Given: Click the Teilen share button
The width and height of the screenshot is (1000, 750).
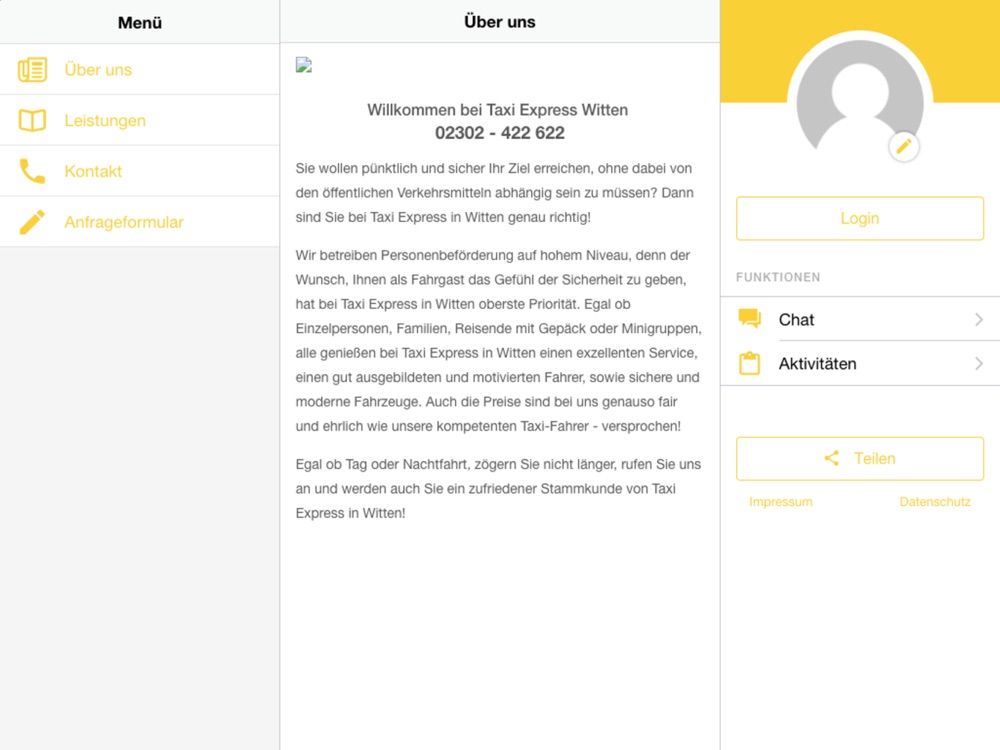Looking at the screenshot, I should click(860, 459).
